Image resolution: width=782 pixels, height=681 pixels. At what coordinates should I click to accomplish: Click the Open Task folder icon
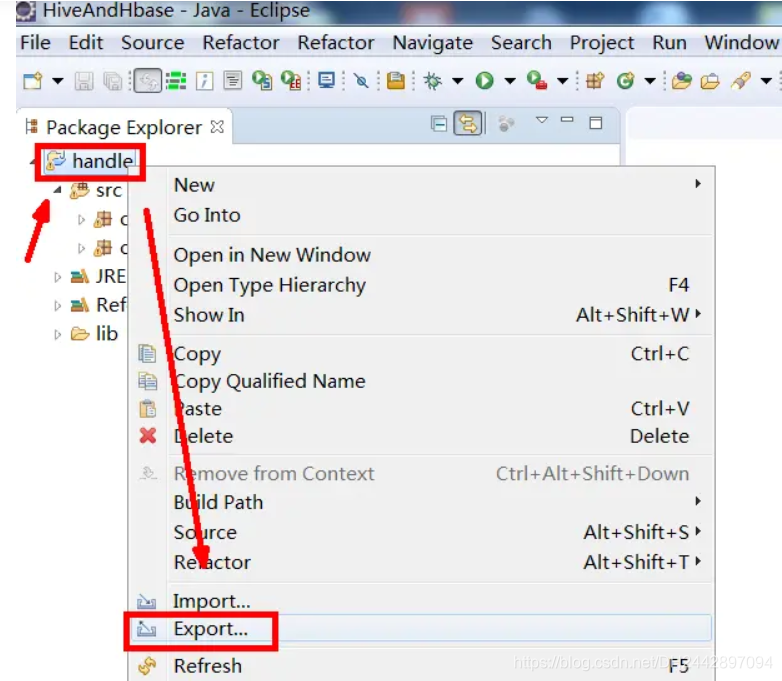tap(710, 81)
